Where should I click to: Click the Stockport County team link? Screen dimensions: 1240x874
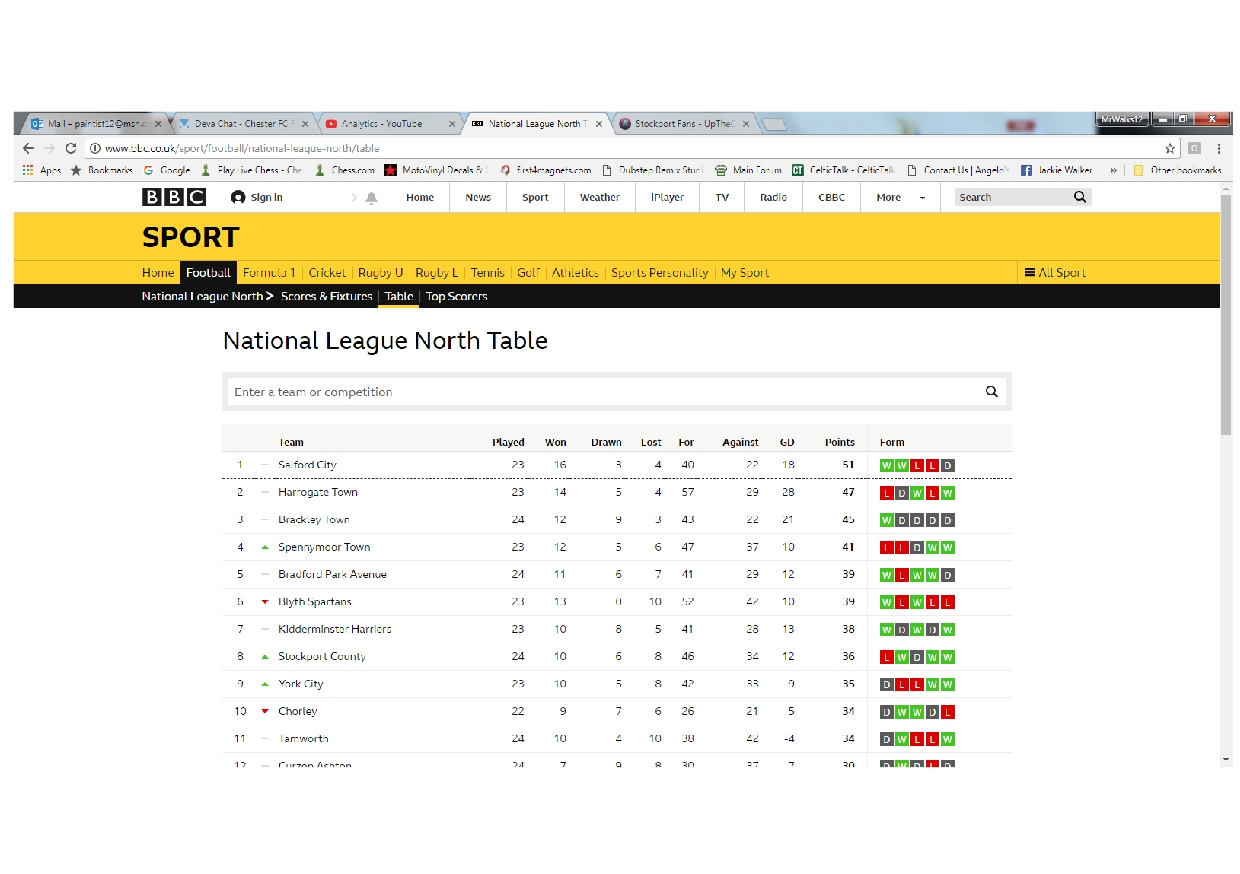pyautogui.click(x=321, y=656)
